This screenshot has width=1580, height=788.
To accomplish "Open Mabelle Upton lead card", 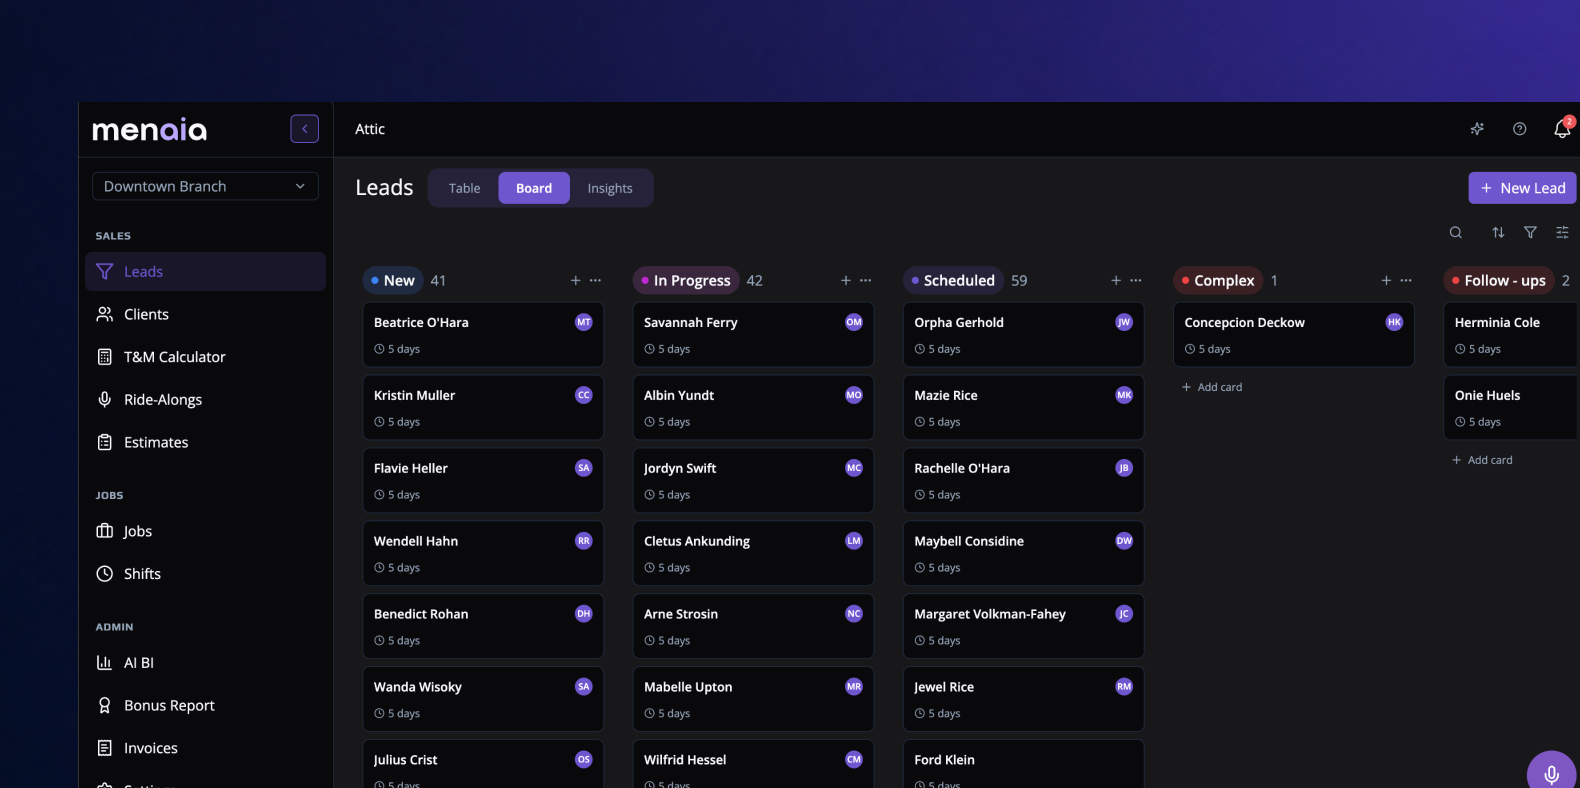I will point(753,699).
